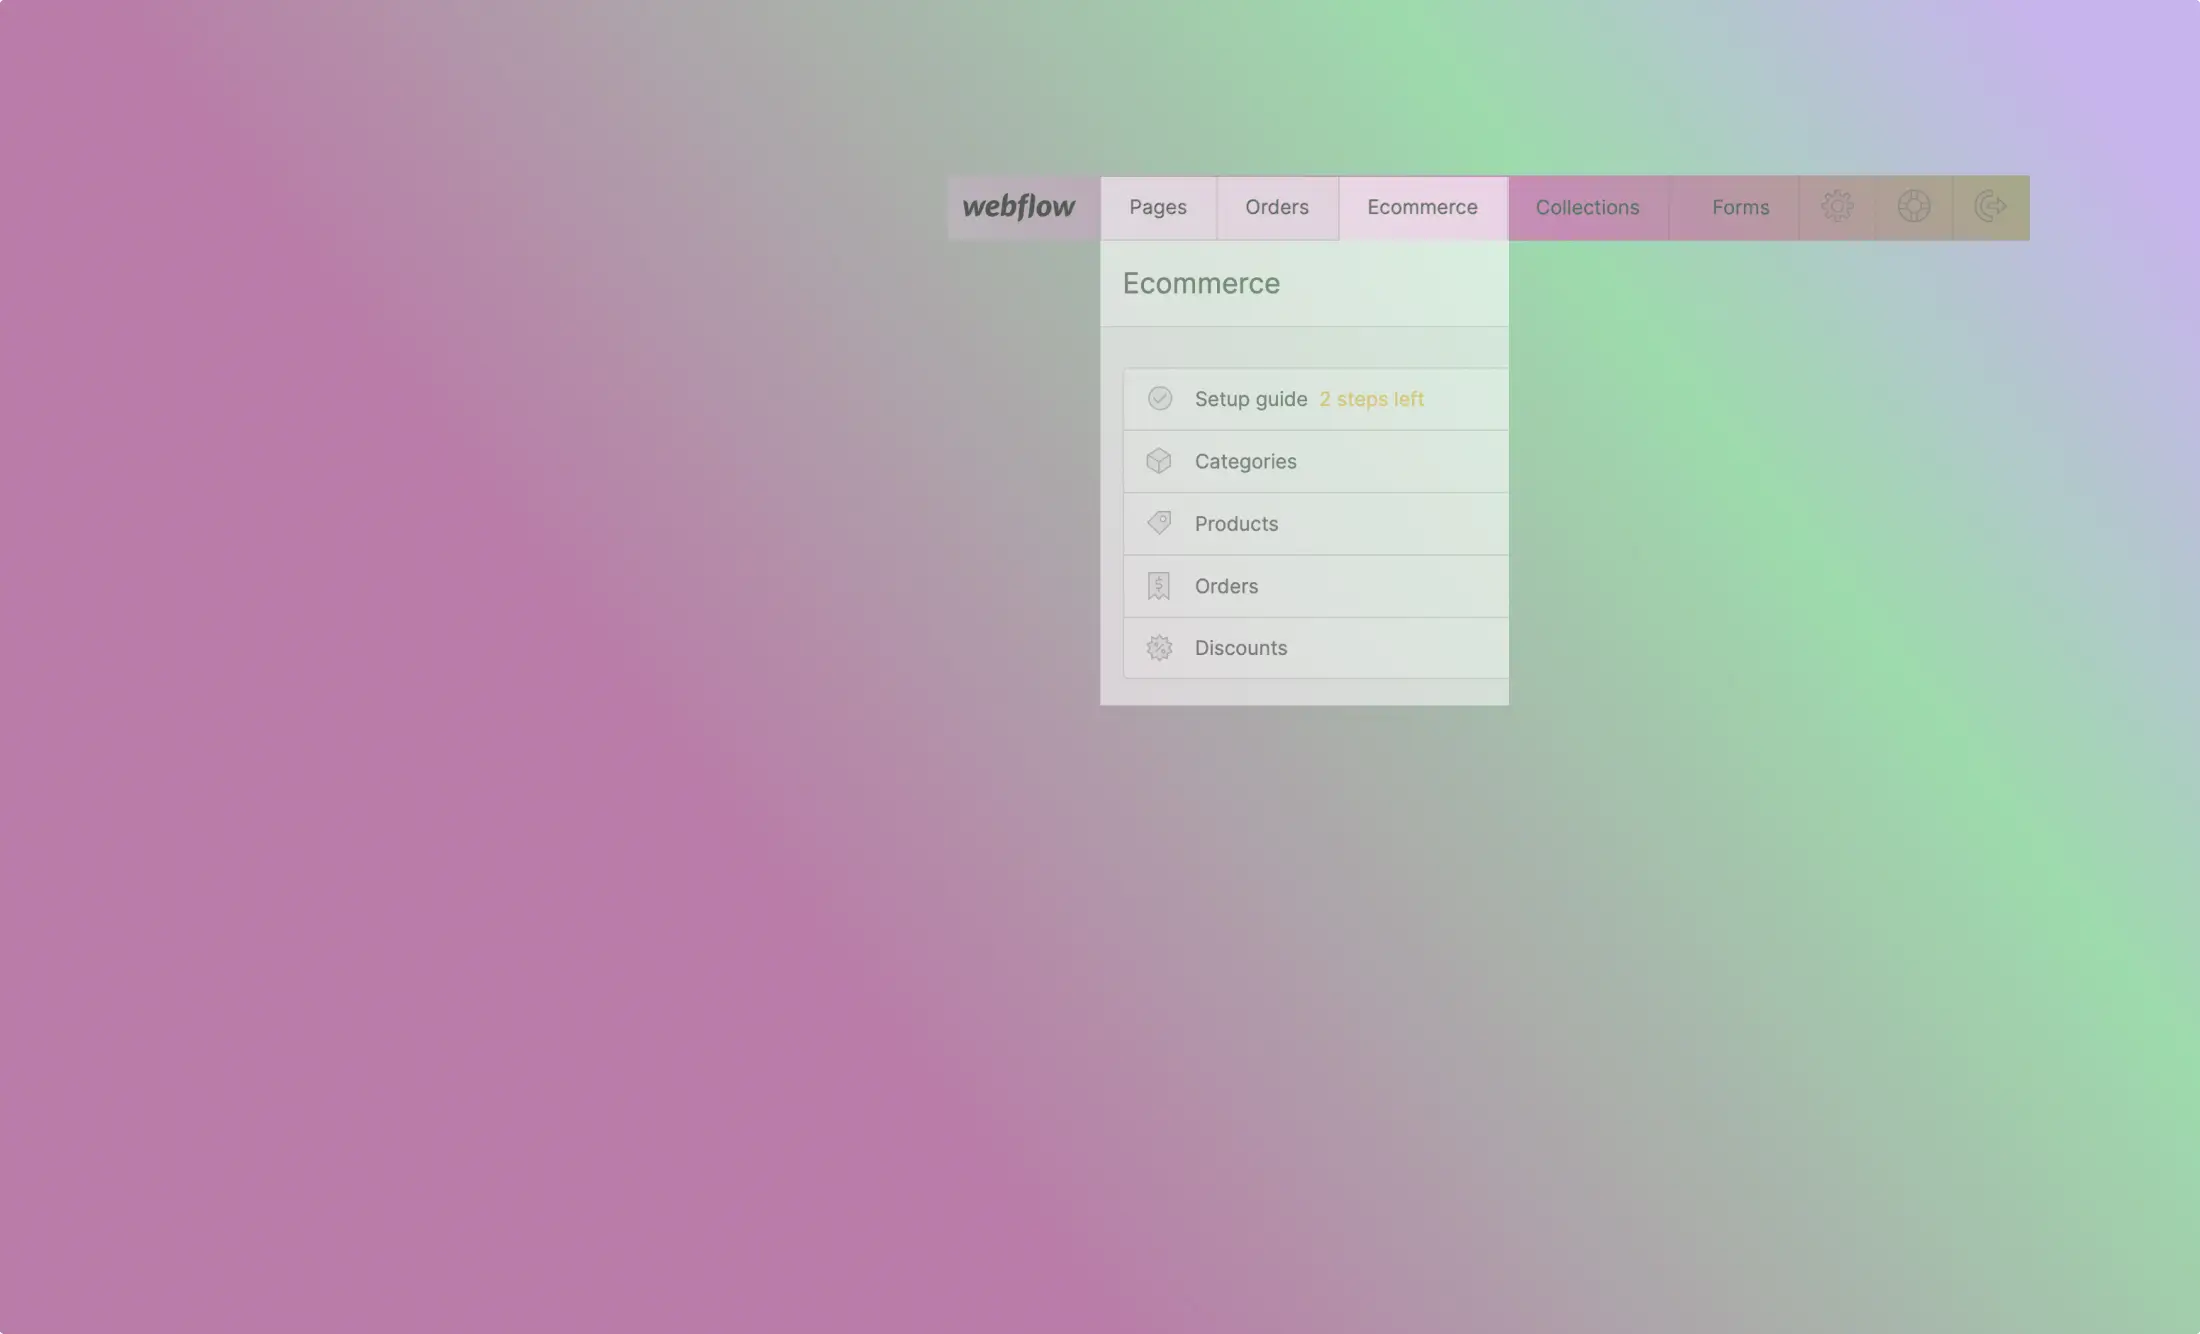The height and width of the screenshot is (1334, 2200).
Task: Open the Setup guide item
Action: (x=1251, y=399)
